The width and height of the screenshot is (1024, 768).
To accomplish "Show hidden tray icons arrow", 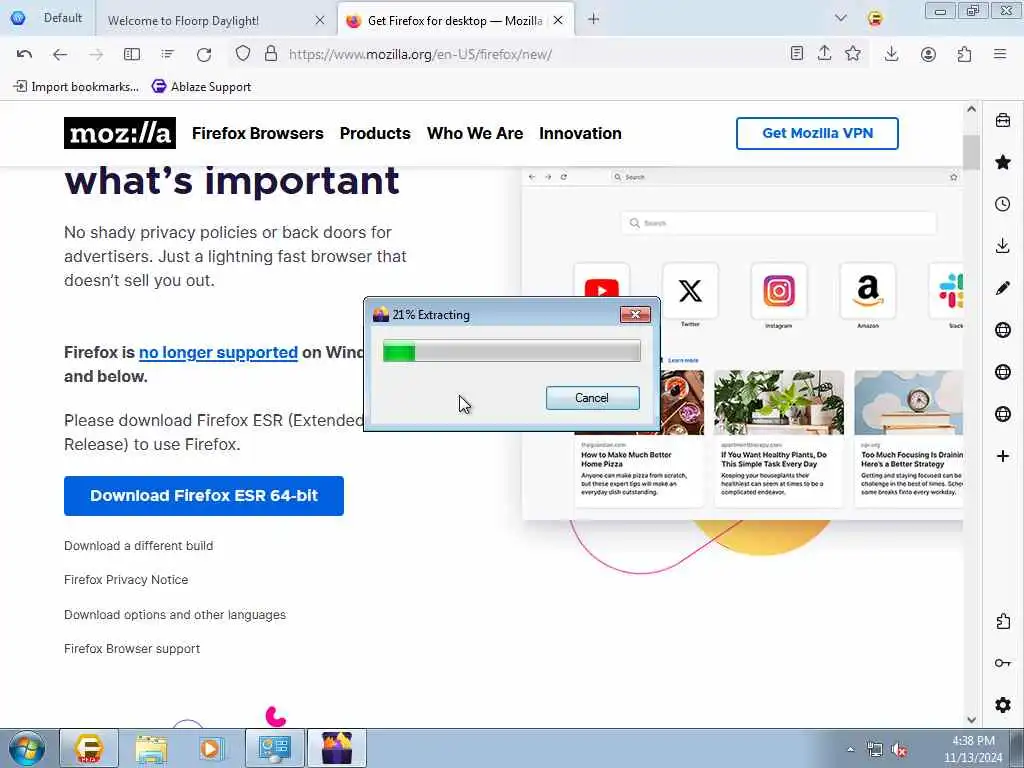I will 850,749.
